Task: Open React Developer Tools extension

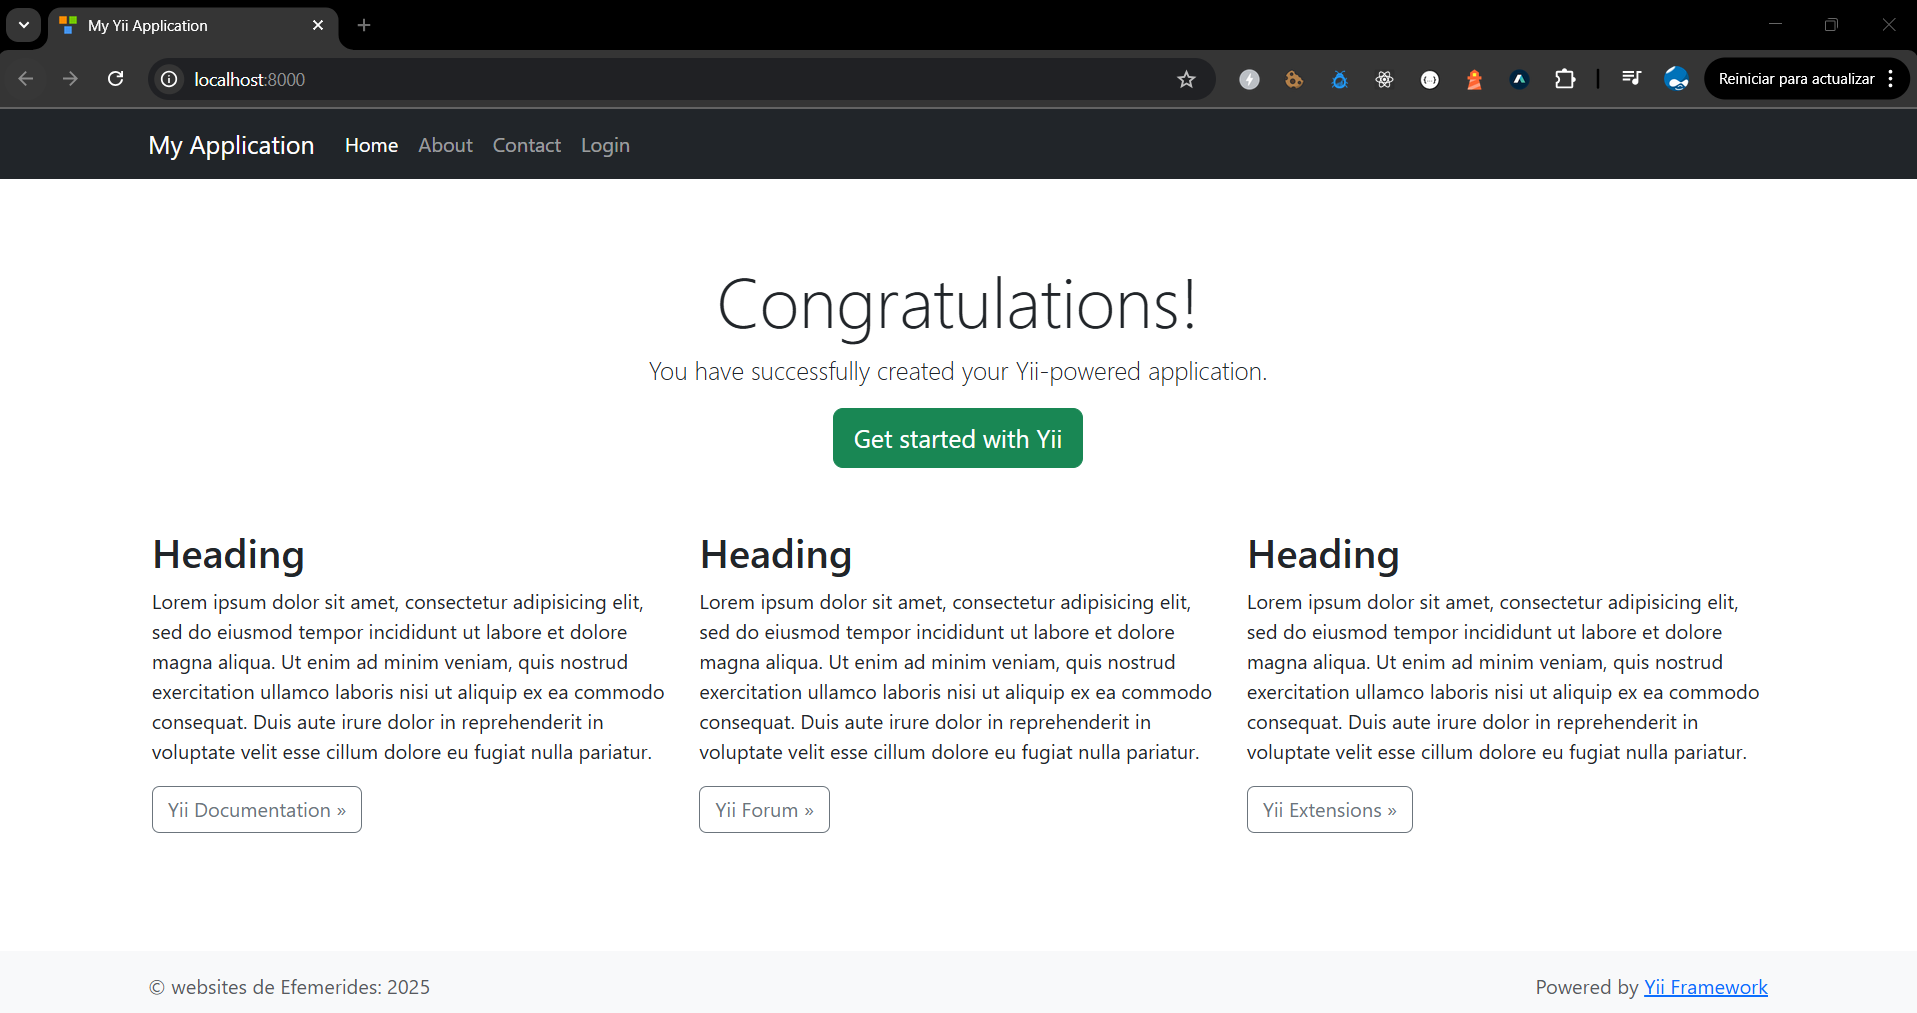Action: point(1384,79)
